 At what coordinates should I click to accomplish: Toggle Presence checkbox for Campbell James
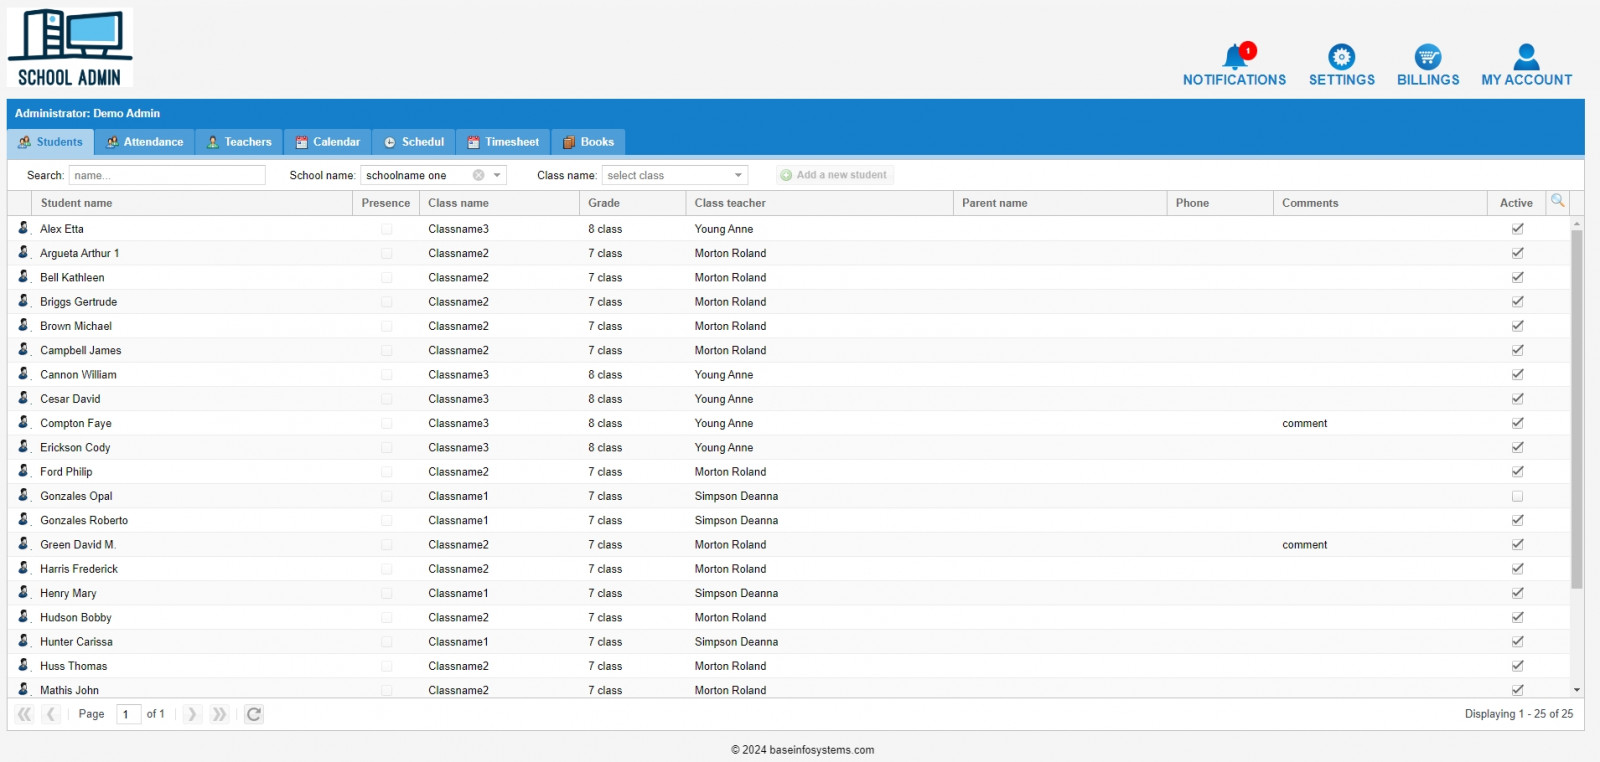386,350
